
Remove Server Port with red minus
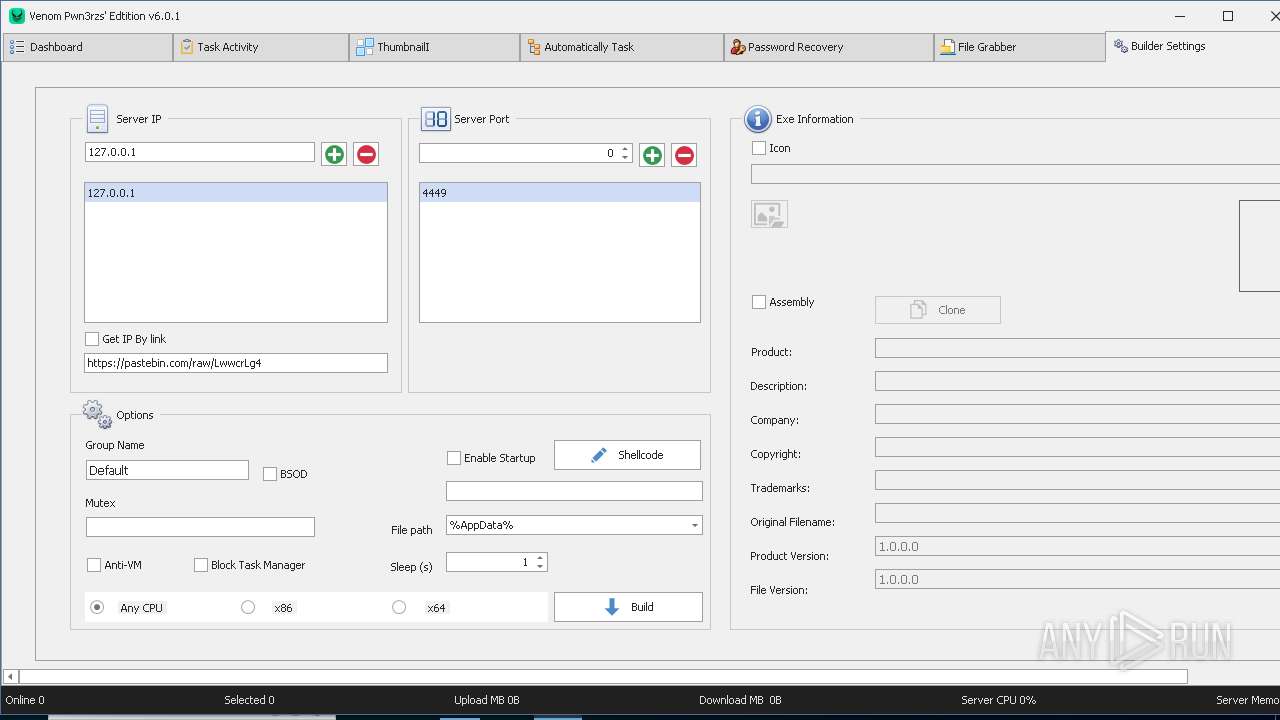click(x=684, y=155)
